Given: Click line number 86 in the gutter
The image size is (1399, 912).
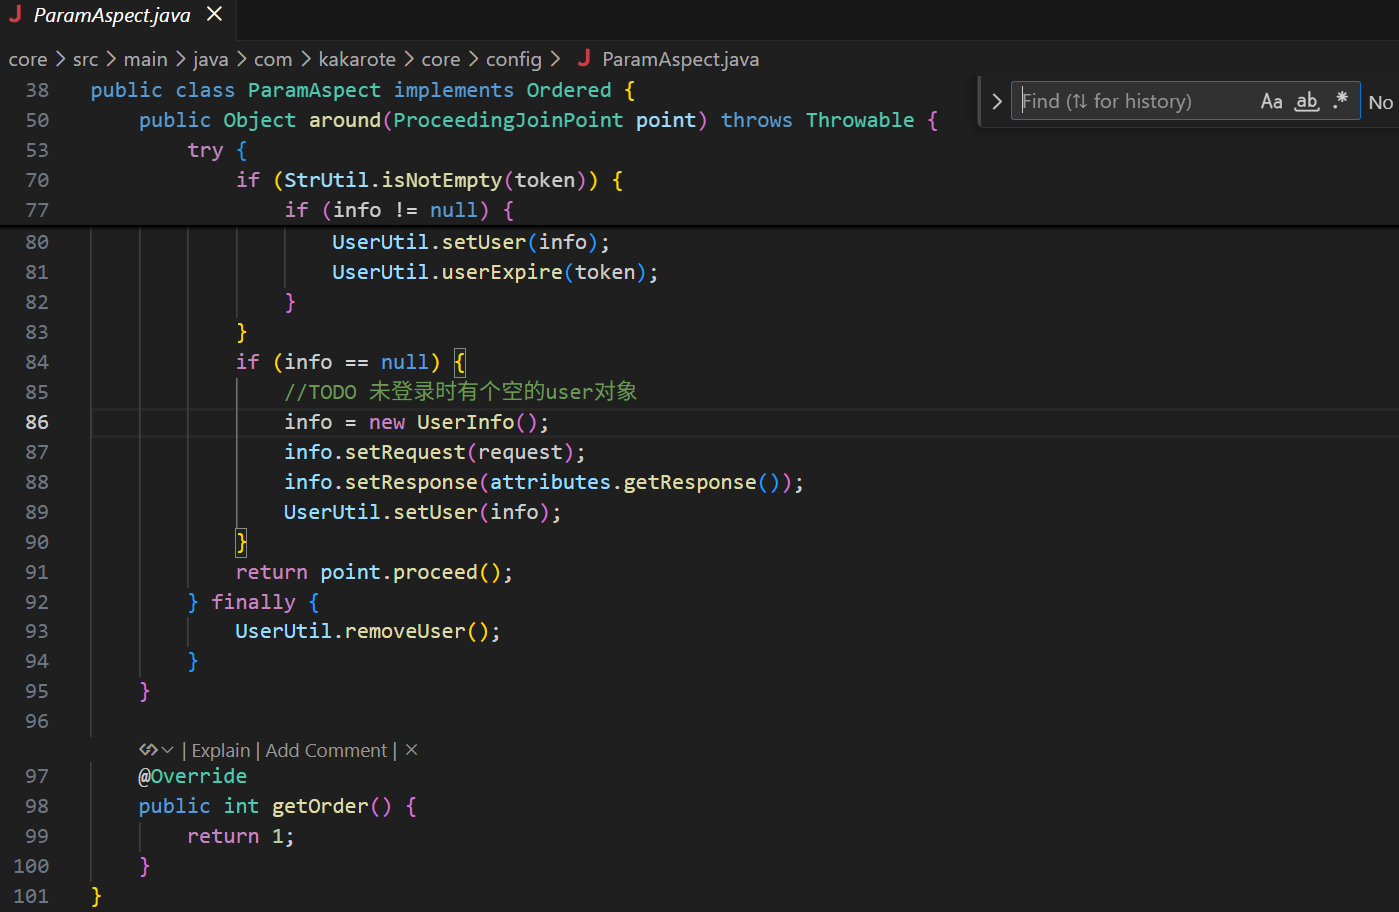Looking at the screenshot, I should point(37,422).
